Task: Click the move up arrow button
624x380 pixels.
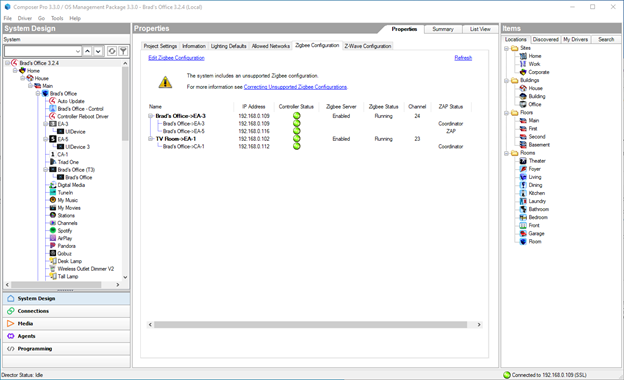Action: 88,51
